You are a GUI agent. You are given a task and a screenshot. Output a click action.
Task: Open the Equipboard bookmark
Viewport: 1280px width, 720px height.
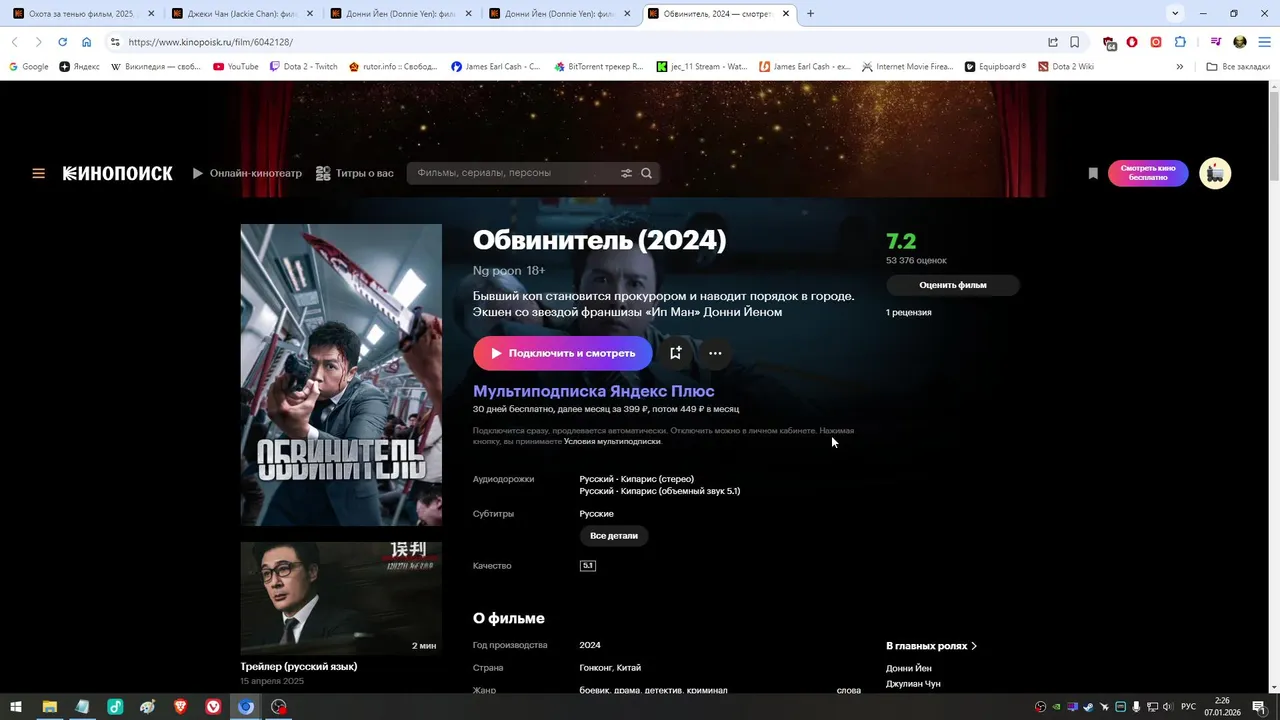click(x=996, y=67)
